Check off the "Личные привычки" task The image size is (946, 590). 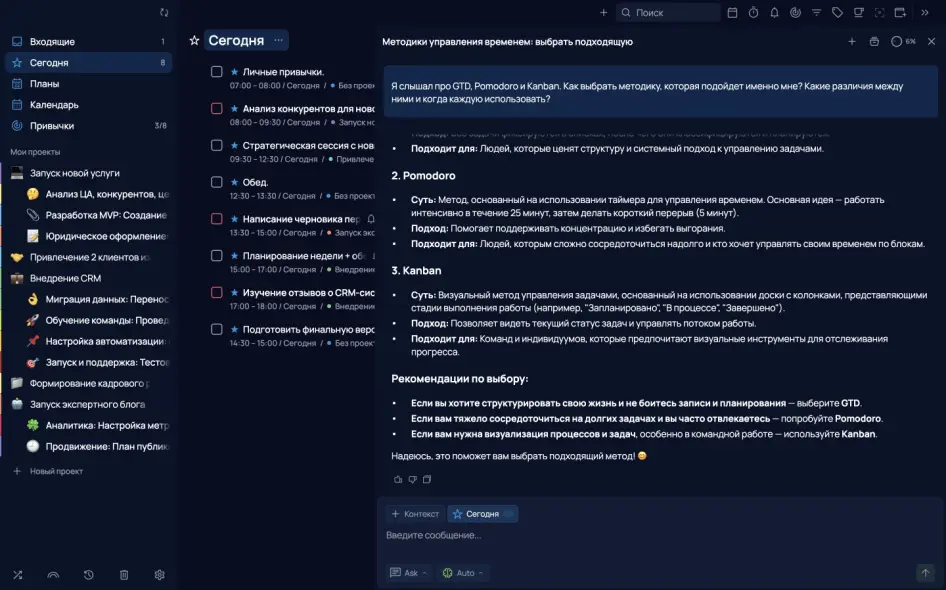[216, 72]
